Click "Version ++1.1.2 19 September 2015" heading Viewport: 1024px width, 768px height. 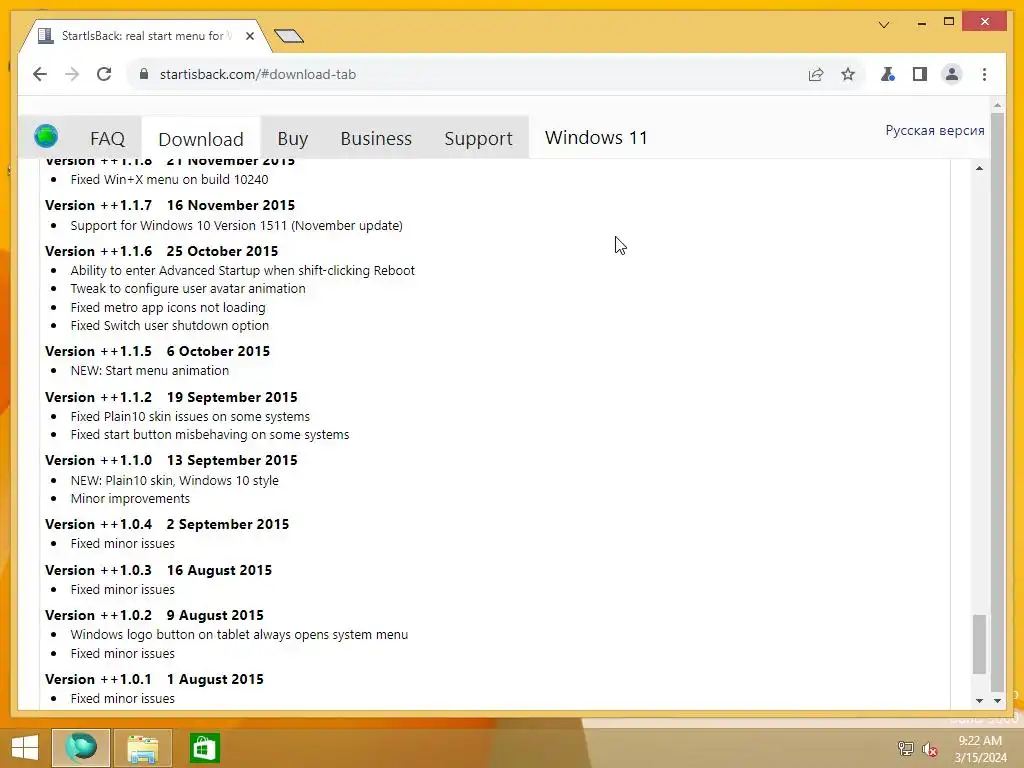171,397
